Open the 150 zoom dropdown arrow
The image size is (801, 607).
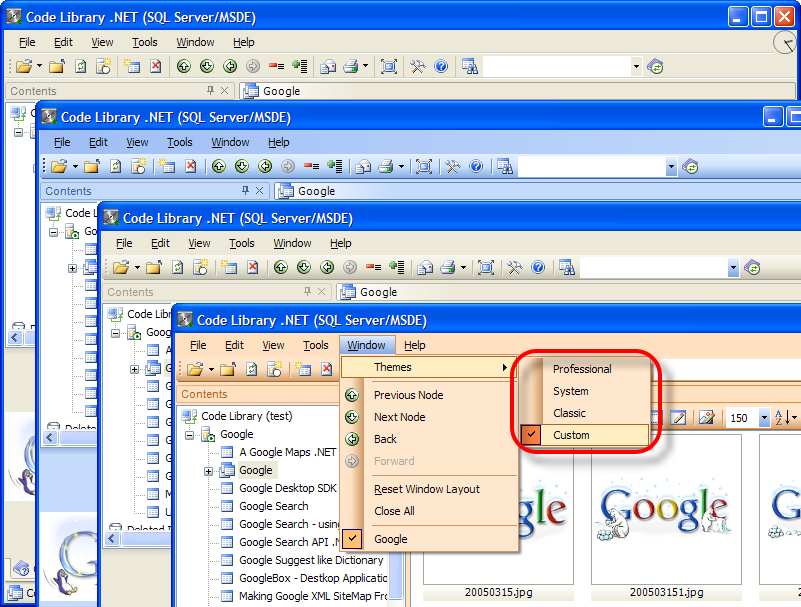(764, 418)
